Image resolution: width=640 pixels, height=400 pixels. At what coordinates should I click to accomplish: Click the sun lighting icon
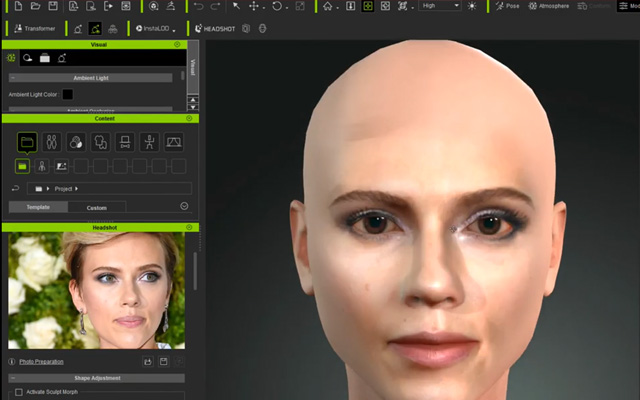472,6
